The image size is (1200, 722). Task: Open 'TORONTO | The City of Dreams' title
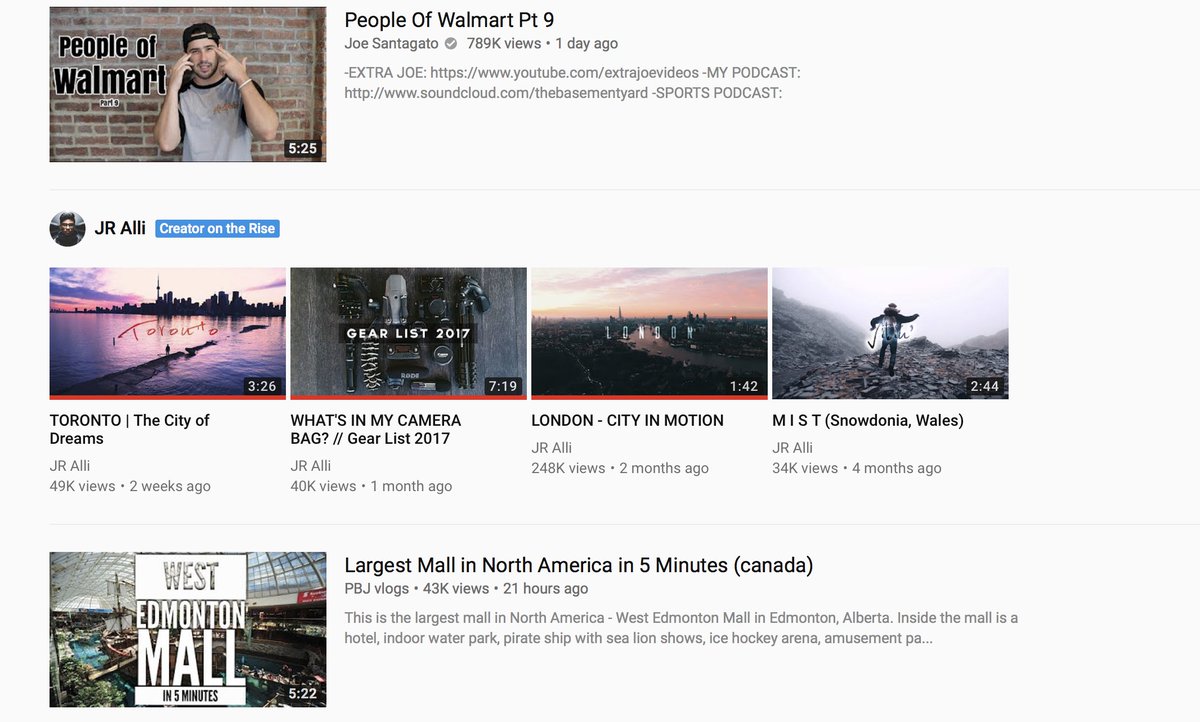(130, 429)
